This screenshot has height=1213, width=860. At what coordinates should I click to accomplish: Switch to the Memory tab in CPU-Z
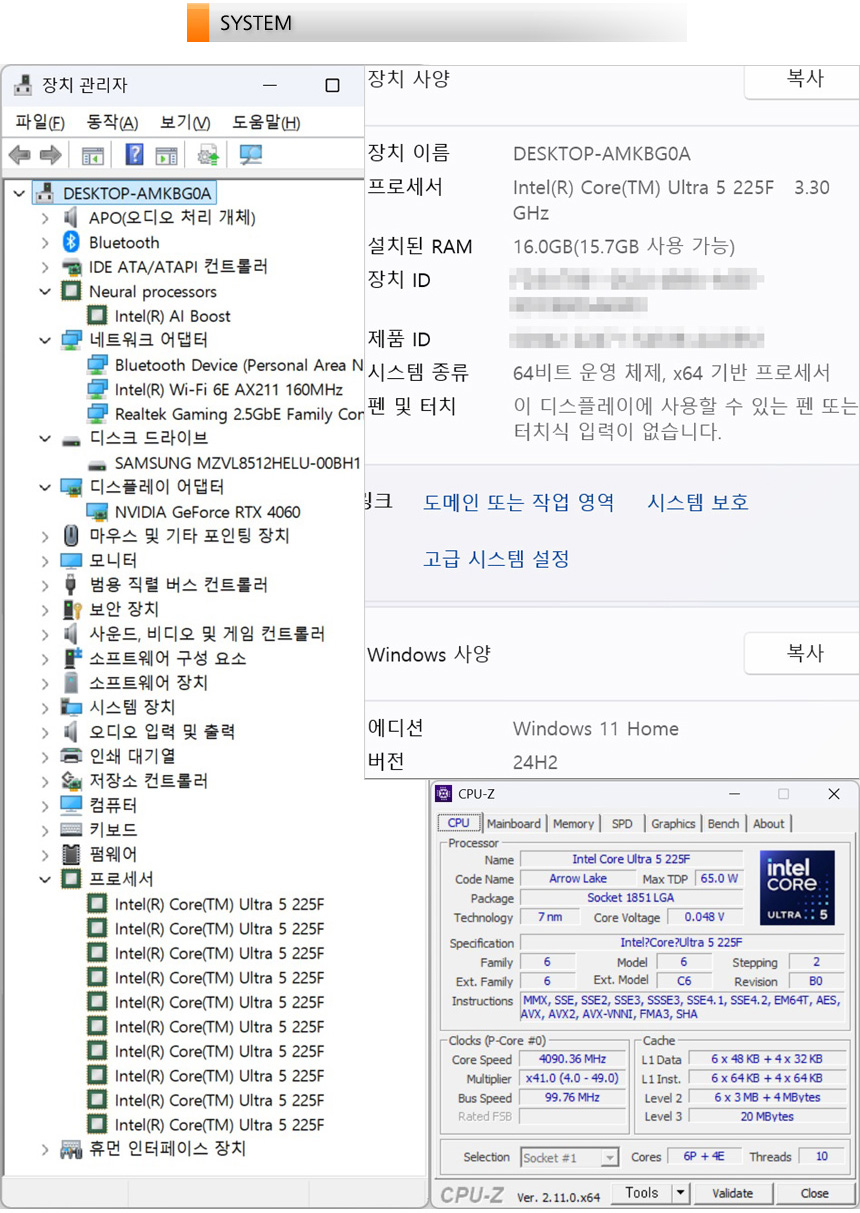tap(573, 824)
